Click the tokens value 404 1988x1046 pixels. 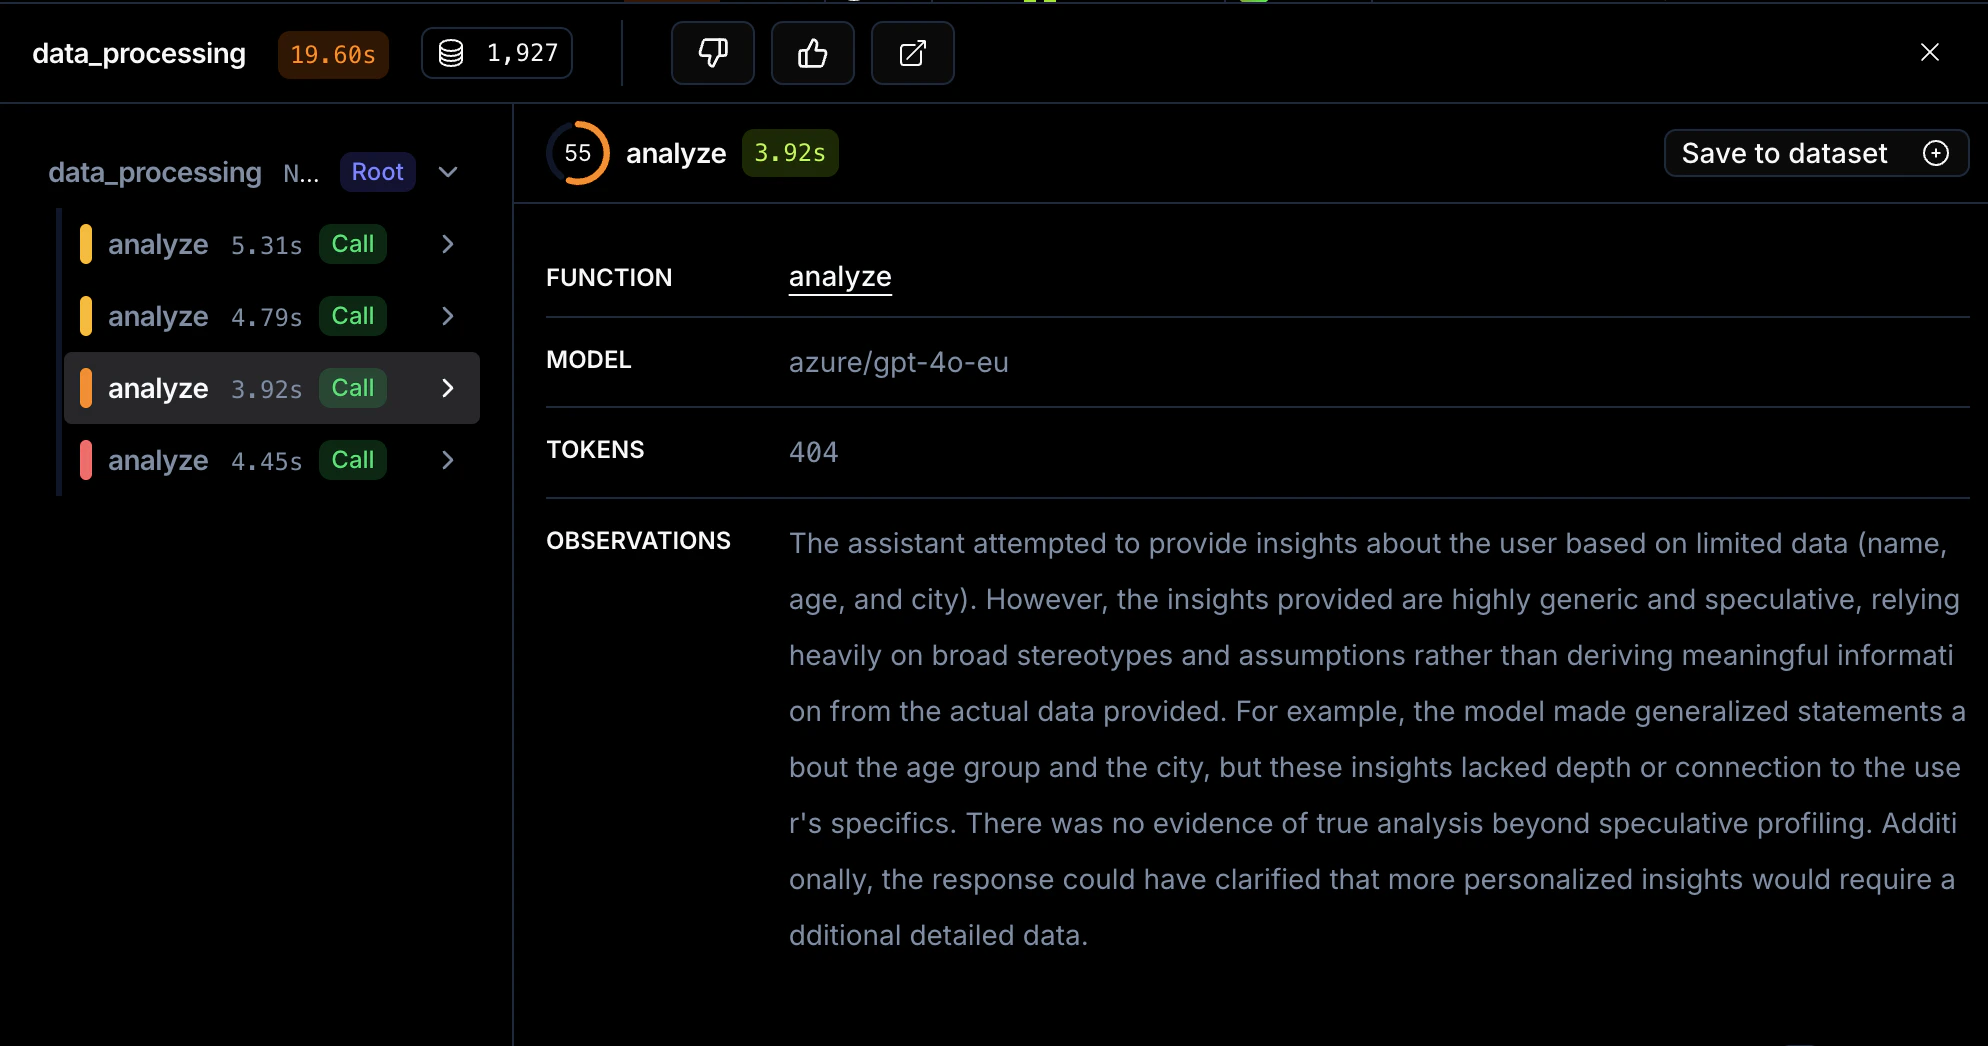pos(814,452)
